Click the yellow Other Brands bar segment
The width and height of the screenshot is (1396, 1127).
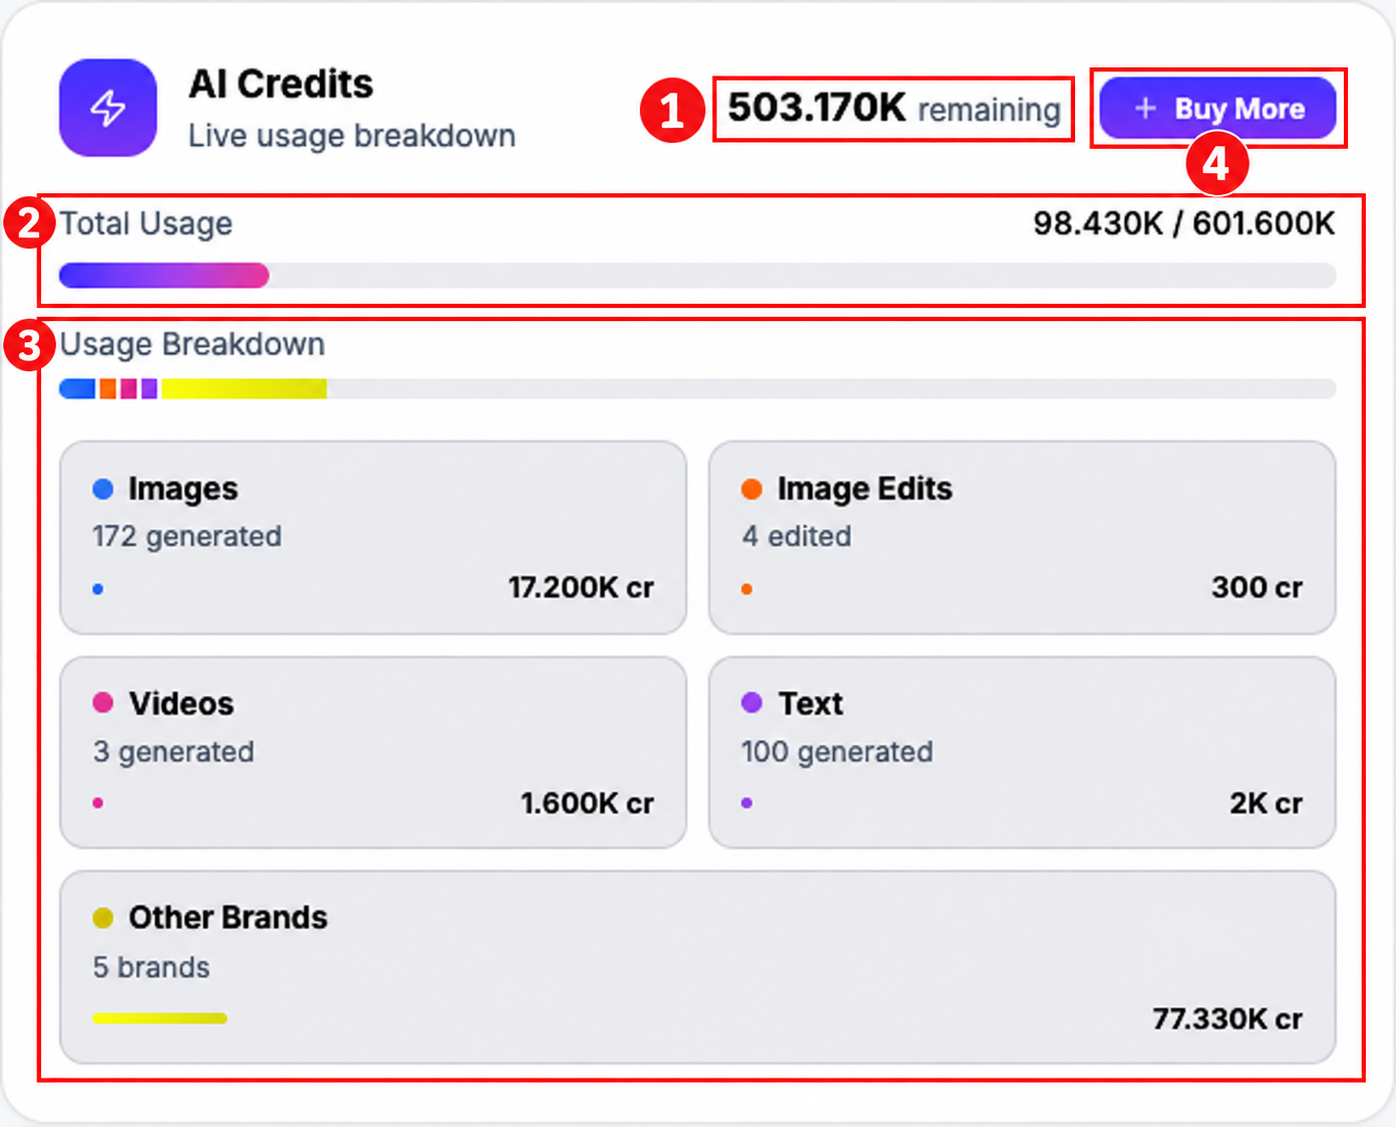point(244,389)
